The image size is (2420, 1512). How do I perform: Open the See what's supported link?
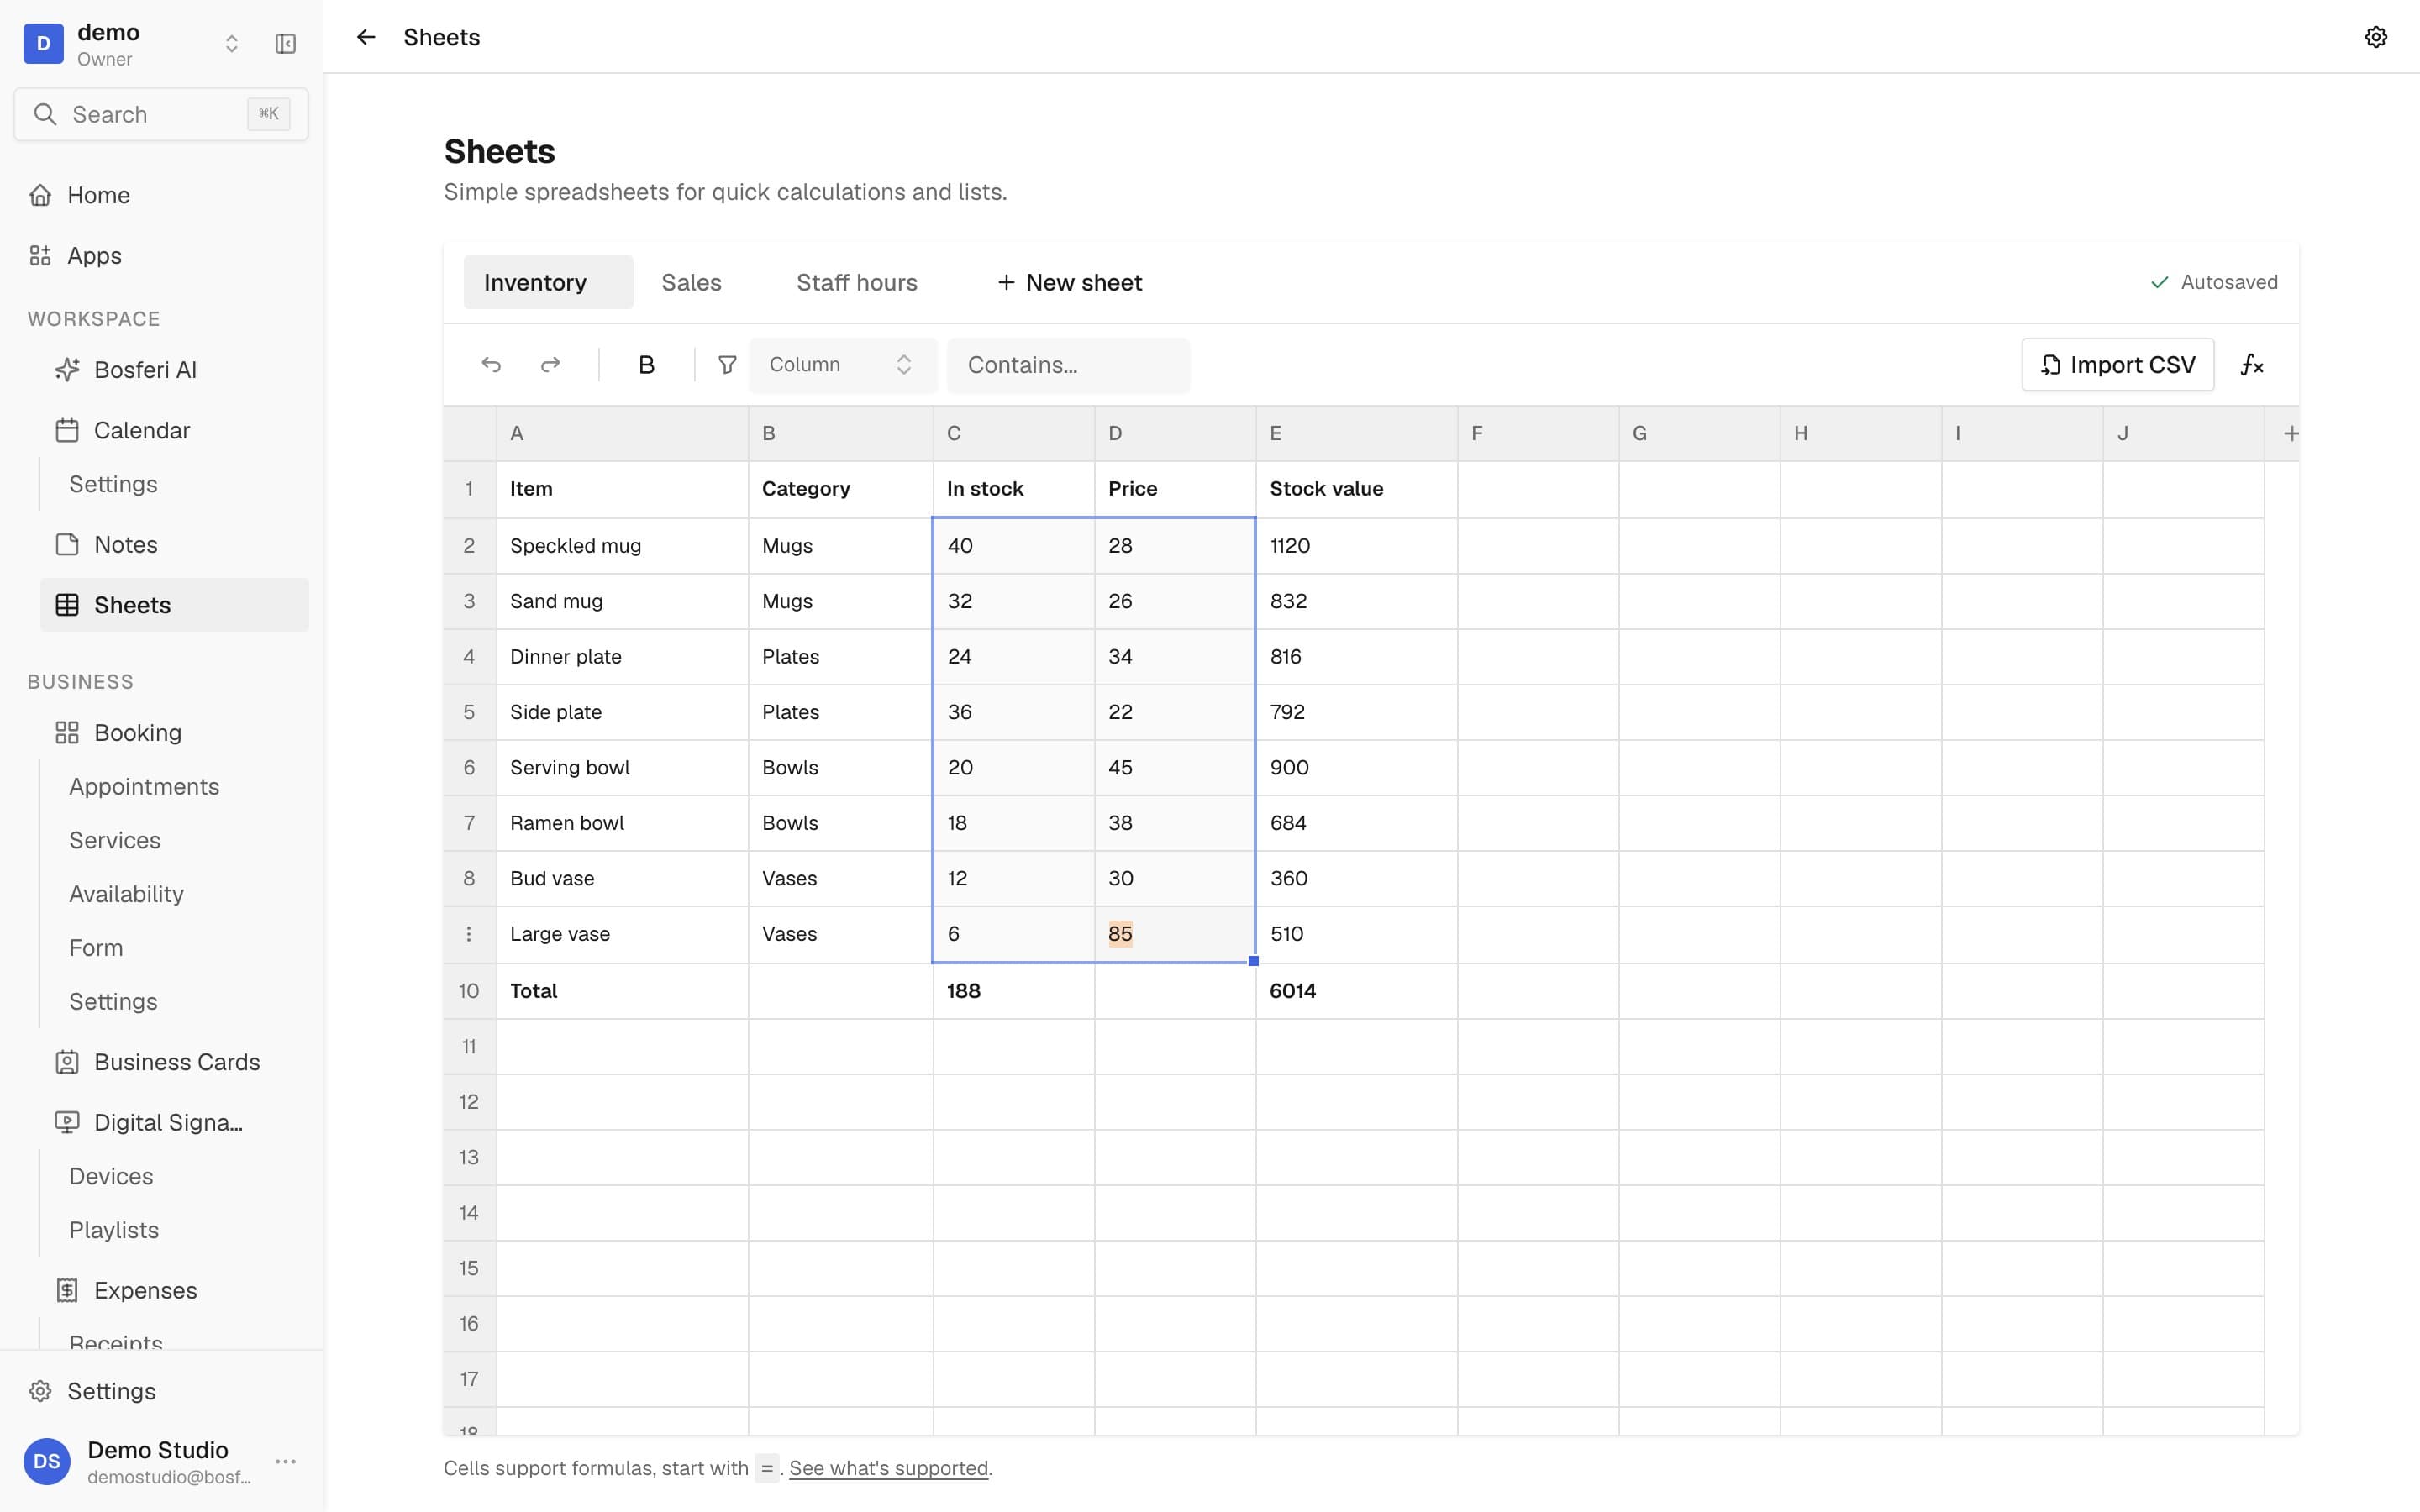(x=888, y=1468)
